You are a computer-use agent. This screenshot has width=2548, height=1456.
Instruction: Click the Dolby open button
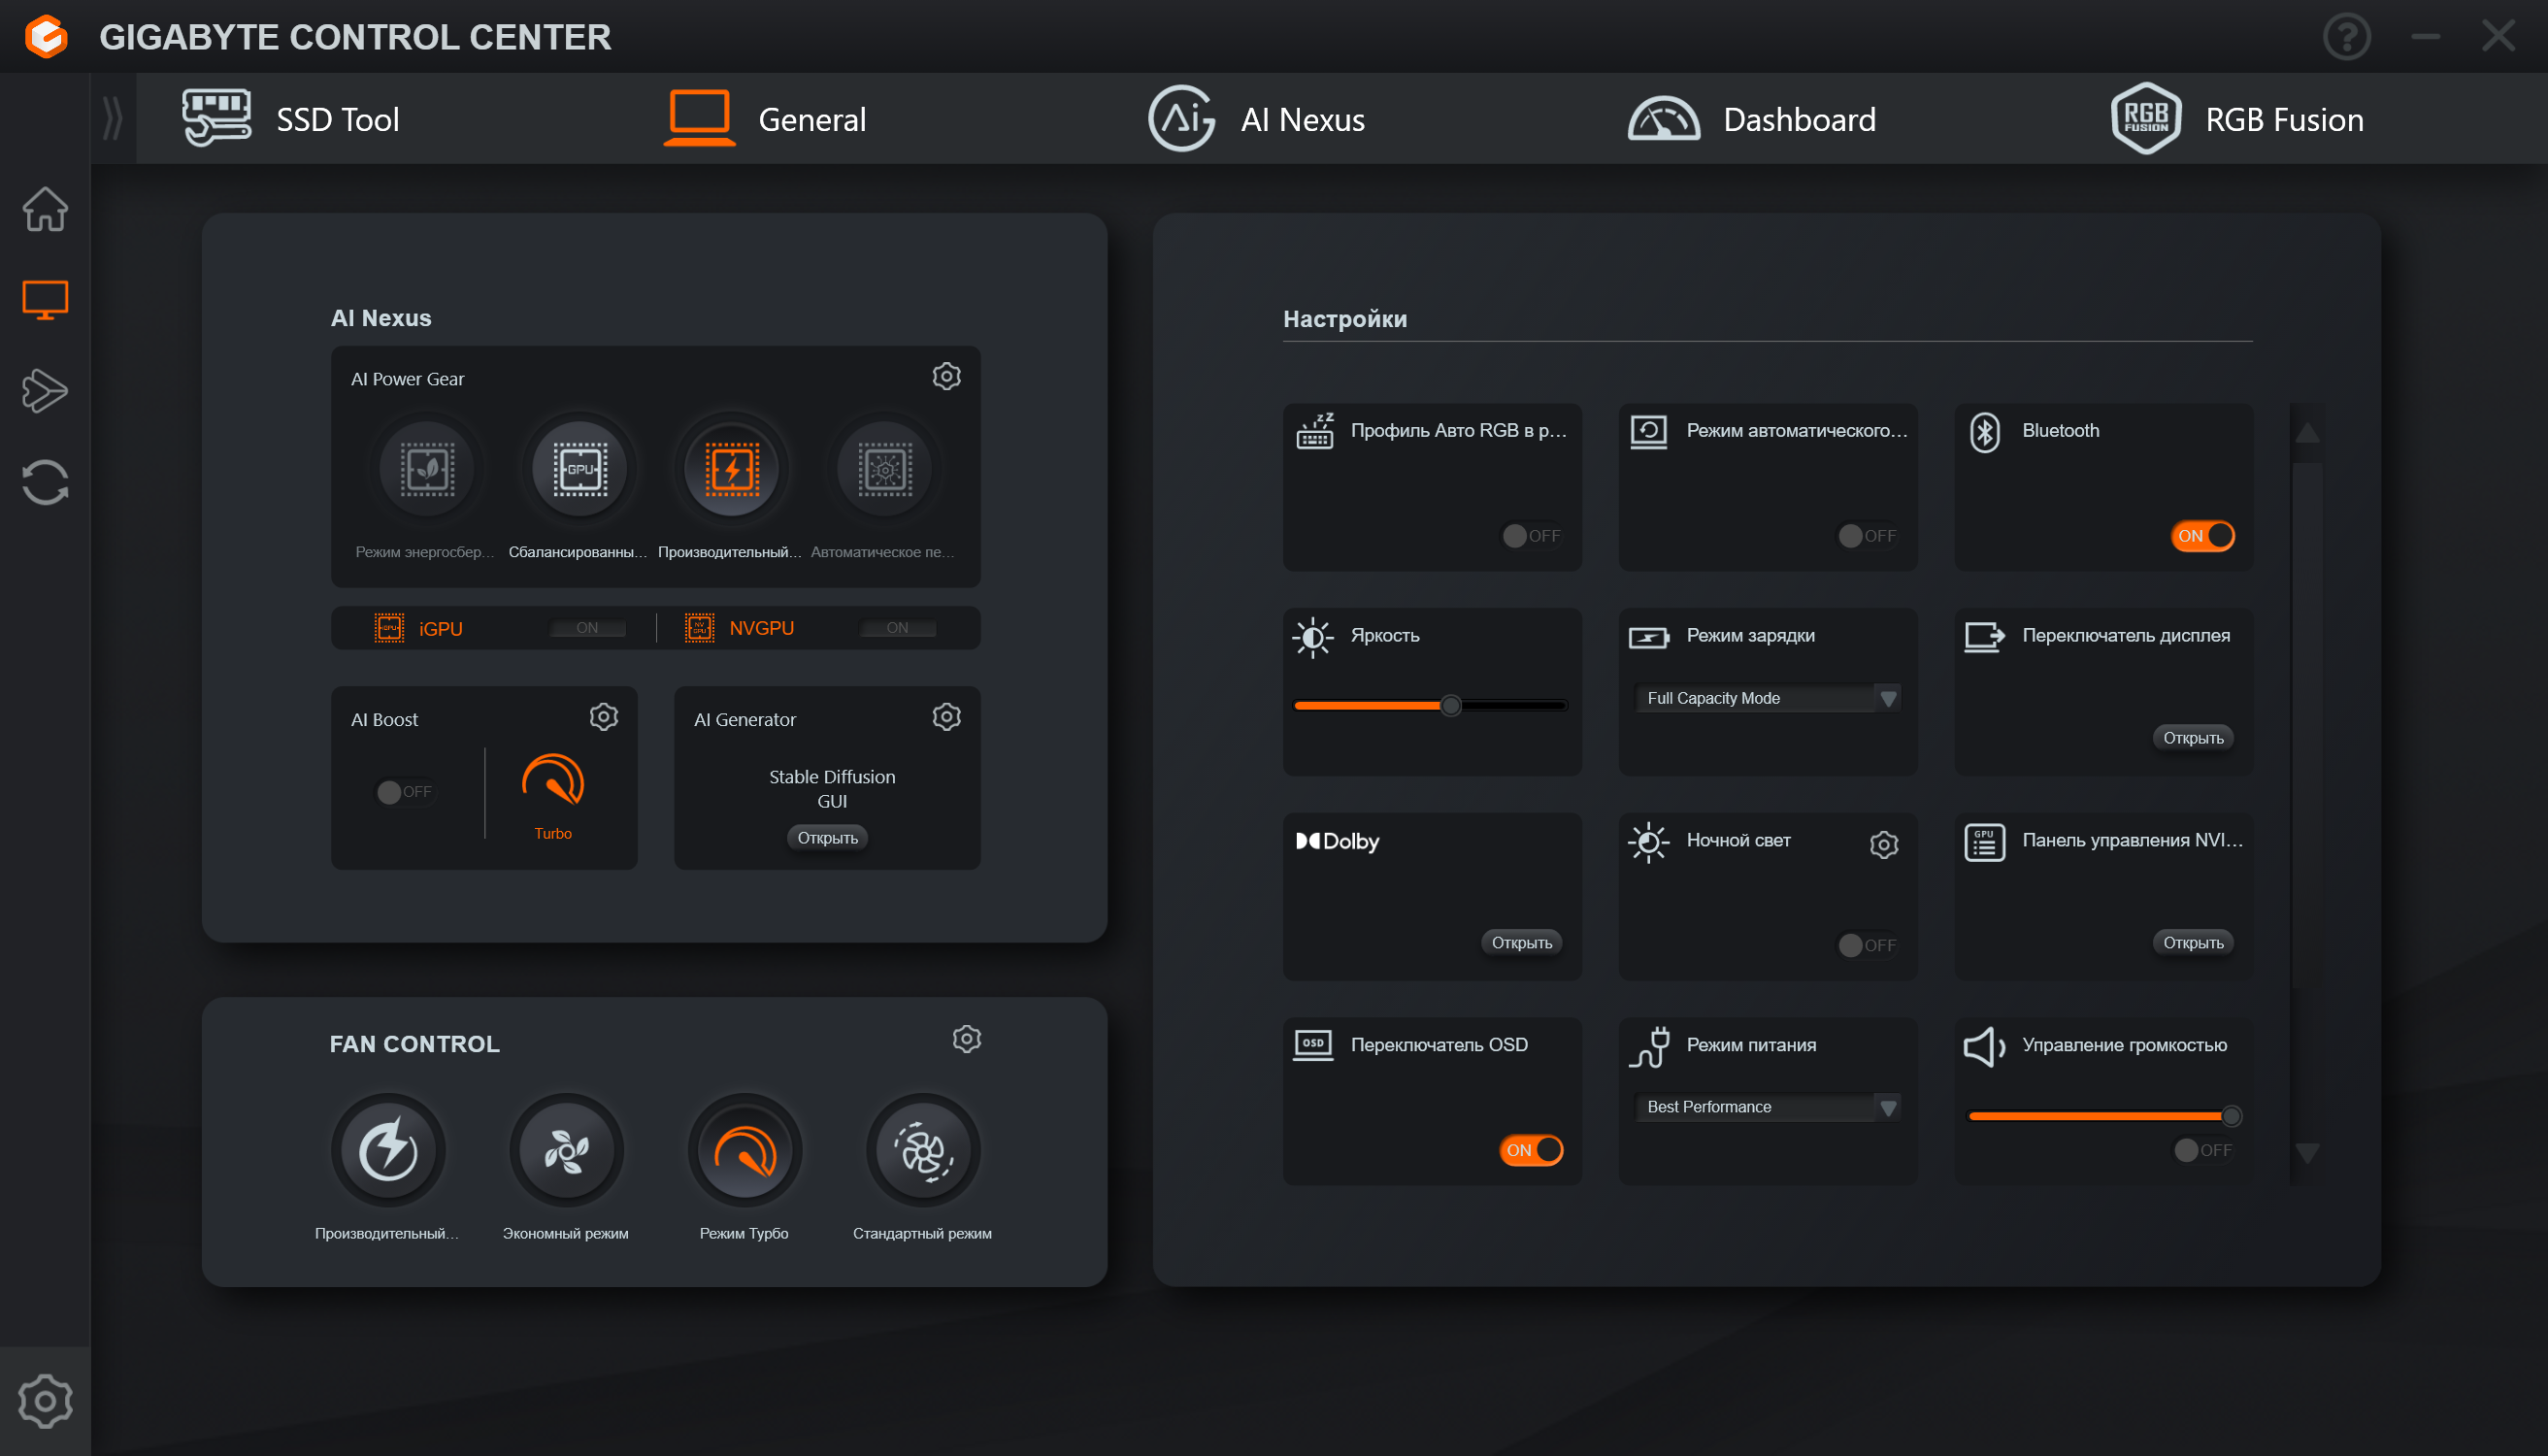(x=1521, y=943)
